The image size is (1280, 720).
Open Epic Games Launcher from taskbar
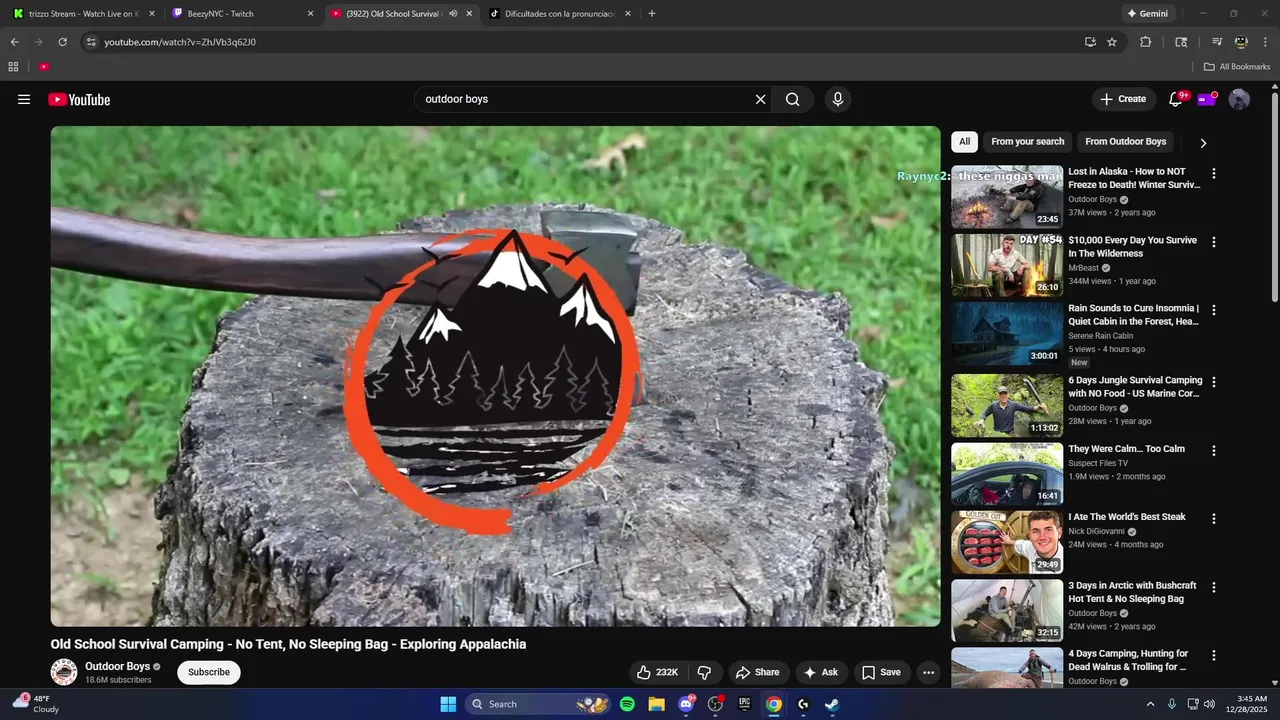point(744,704)
